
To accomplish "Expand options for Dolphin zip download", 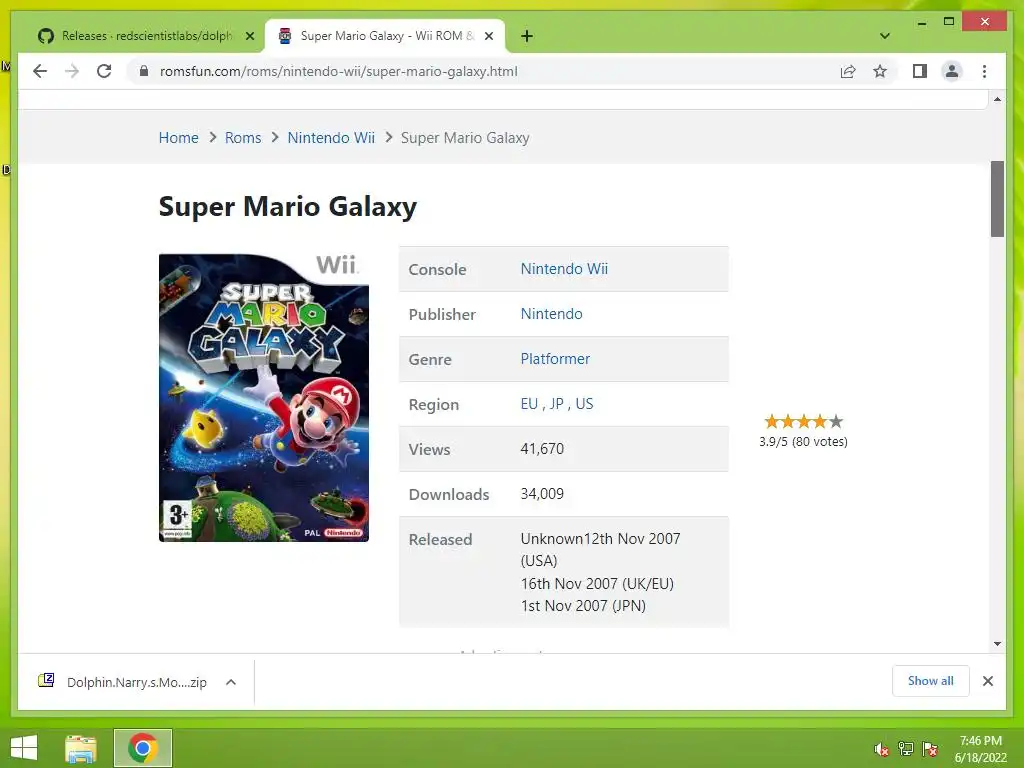I will click(x=231, y=682).
